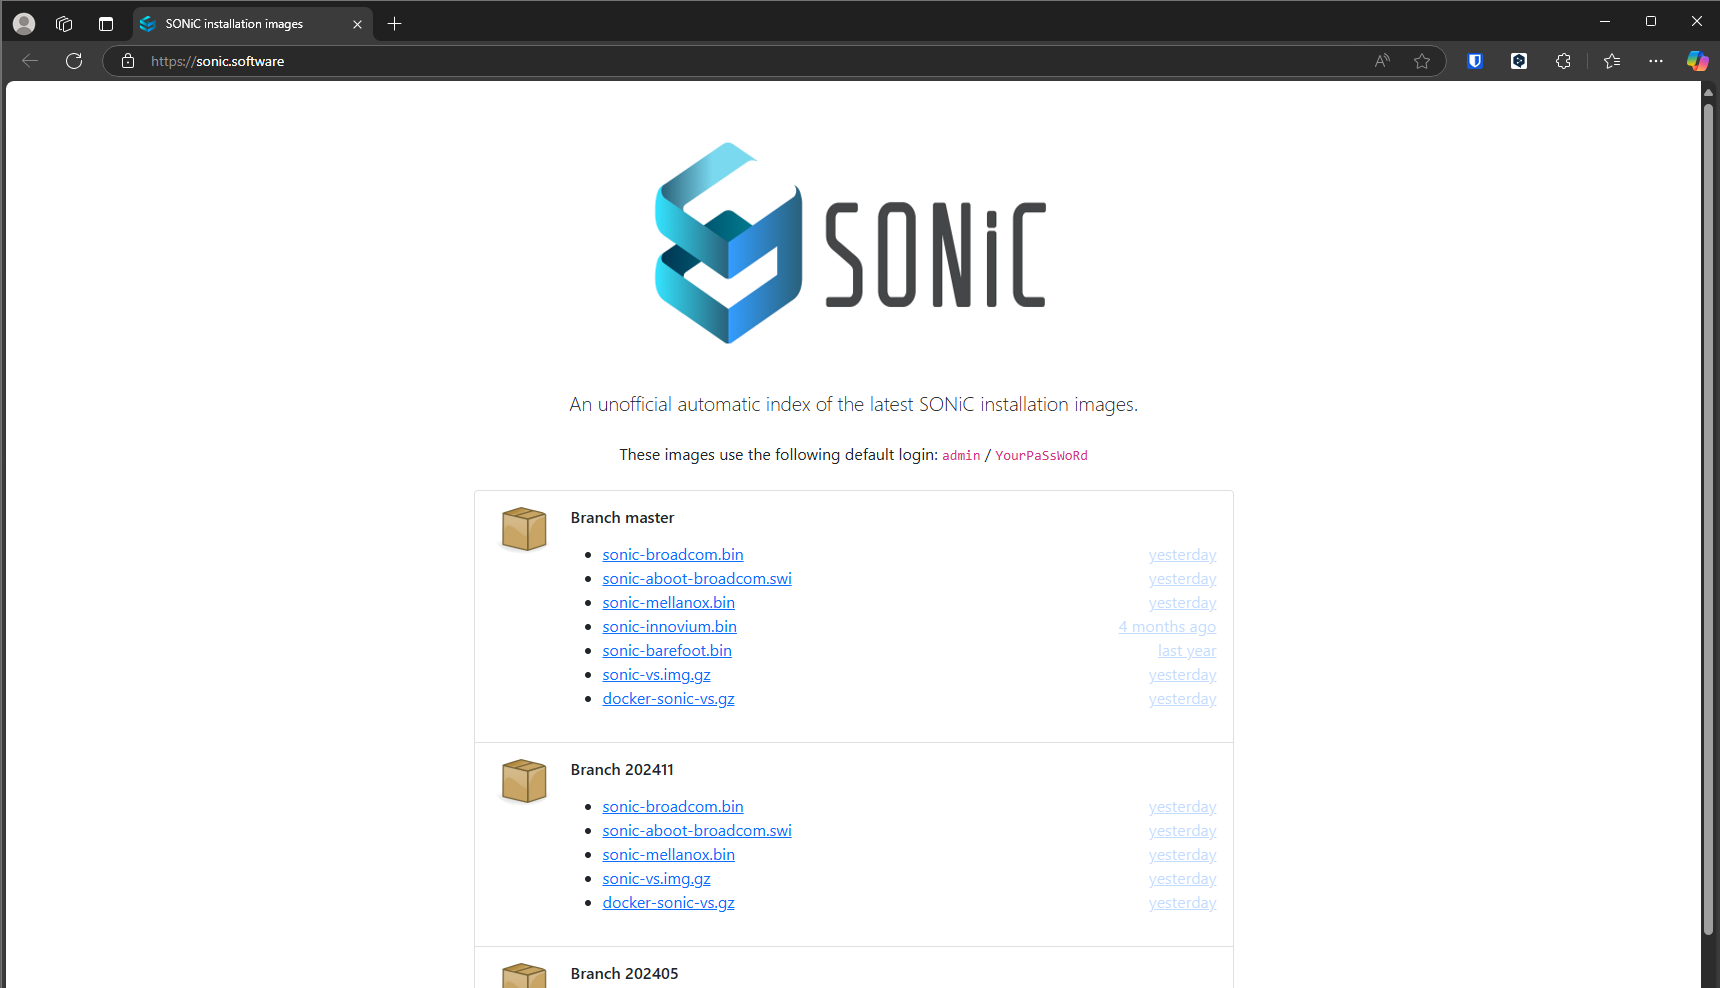This screenshot has height=988, width=1720.
Task: Click the address bar URL field
Action: 700,61
